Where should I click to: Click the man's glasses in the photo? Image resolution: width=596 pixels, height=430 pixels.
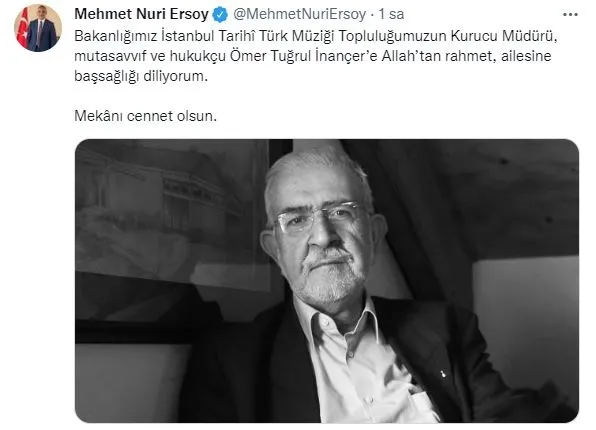click(319, 218)
